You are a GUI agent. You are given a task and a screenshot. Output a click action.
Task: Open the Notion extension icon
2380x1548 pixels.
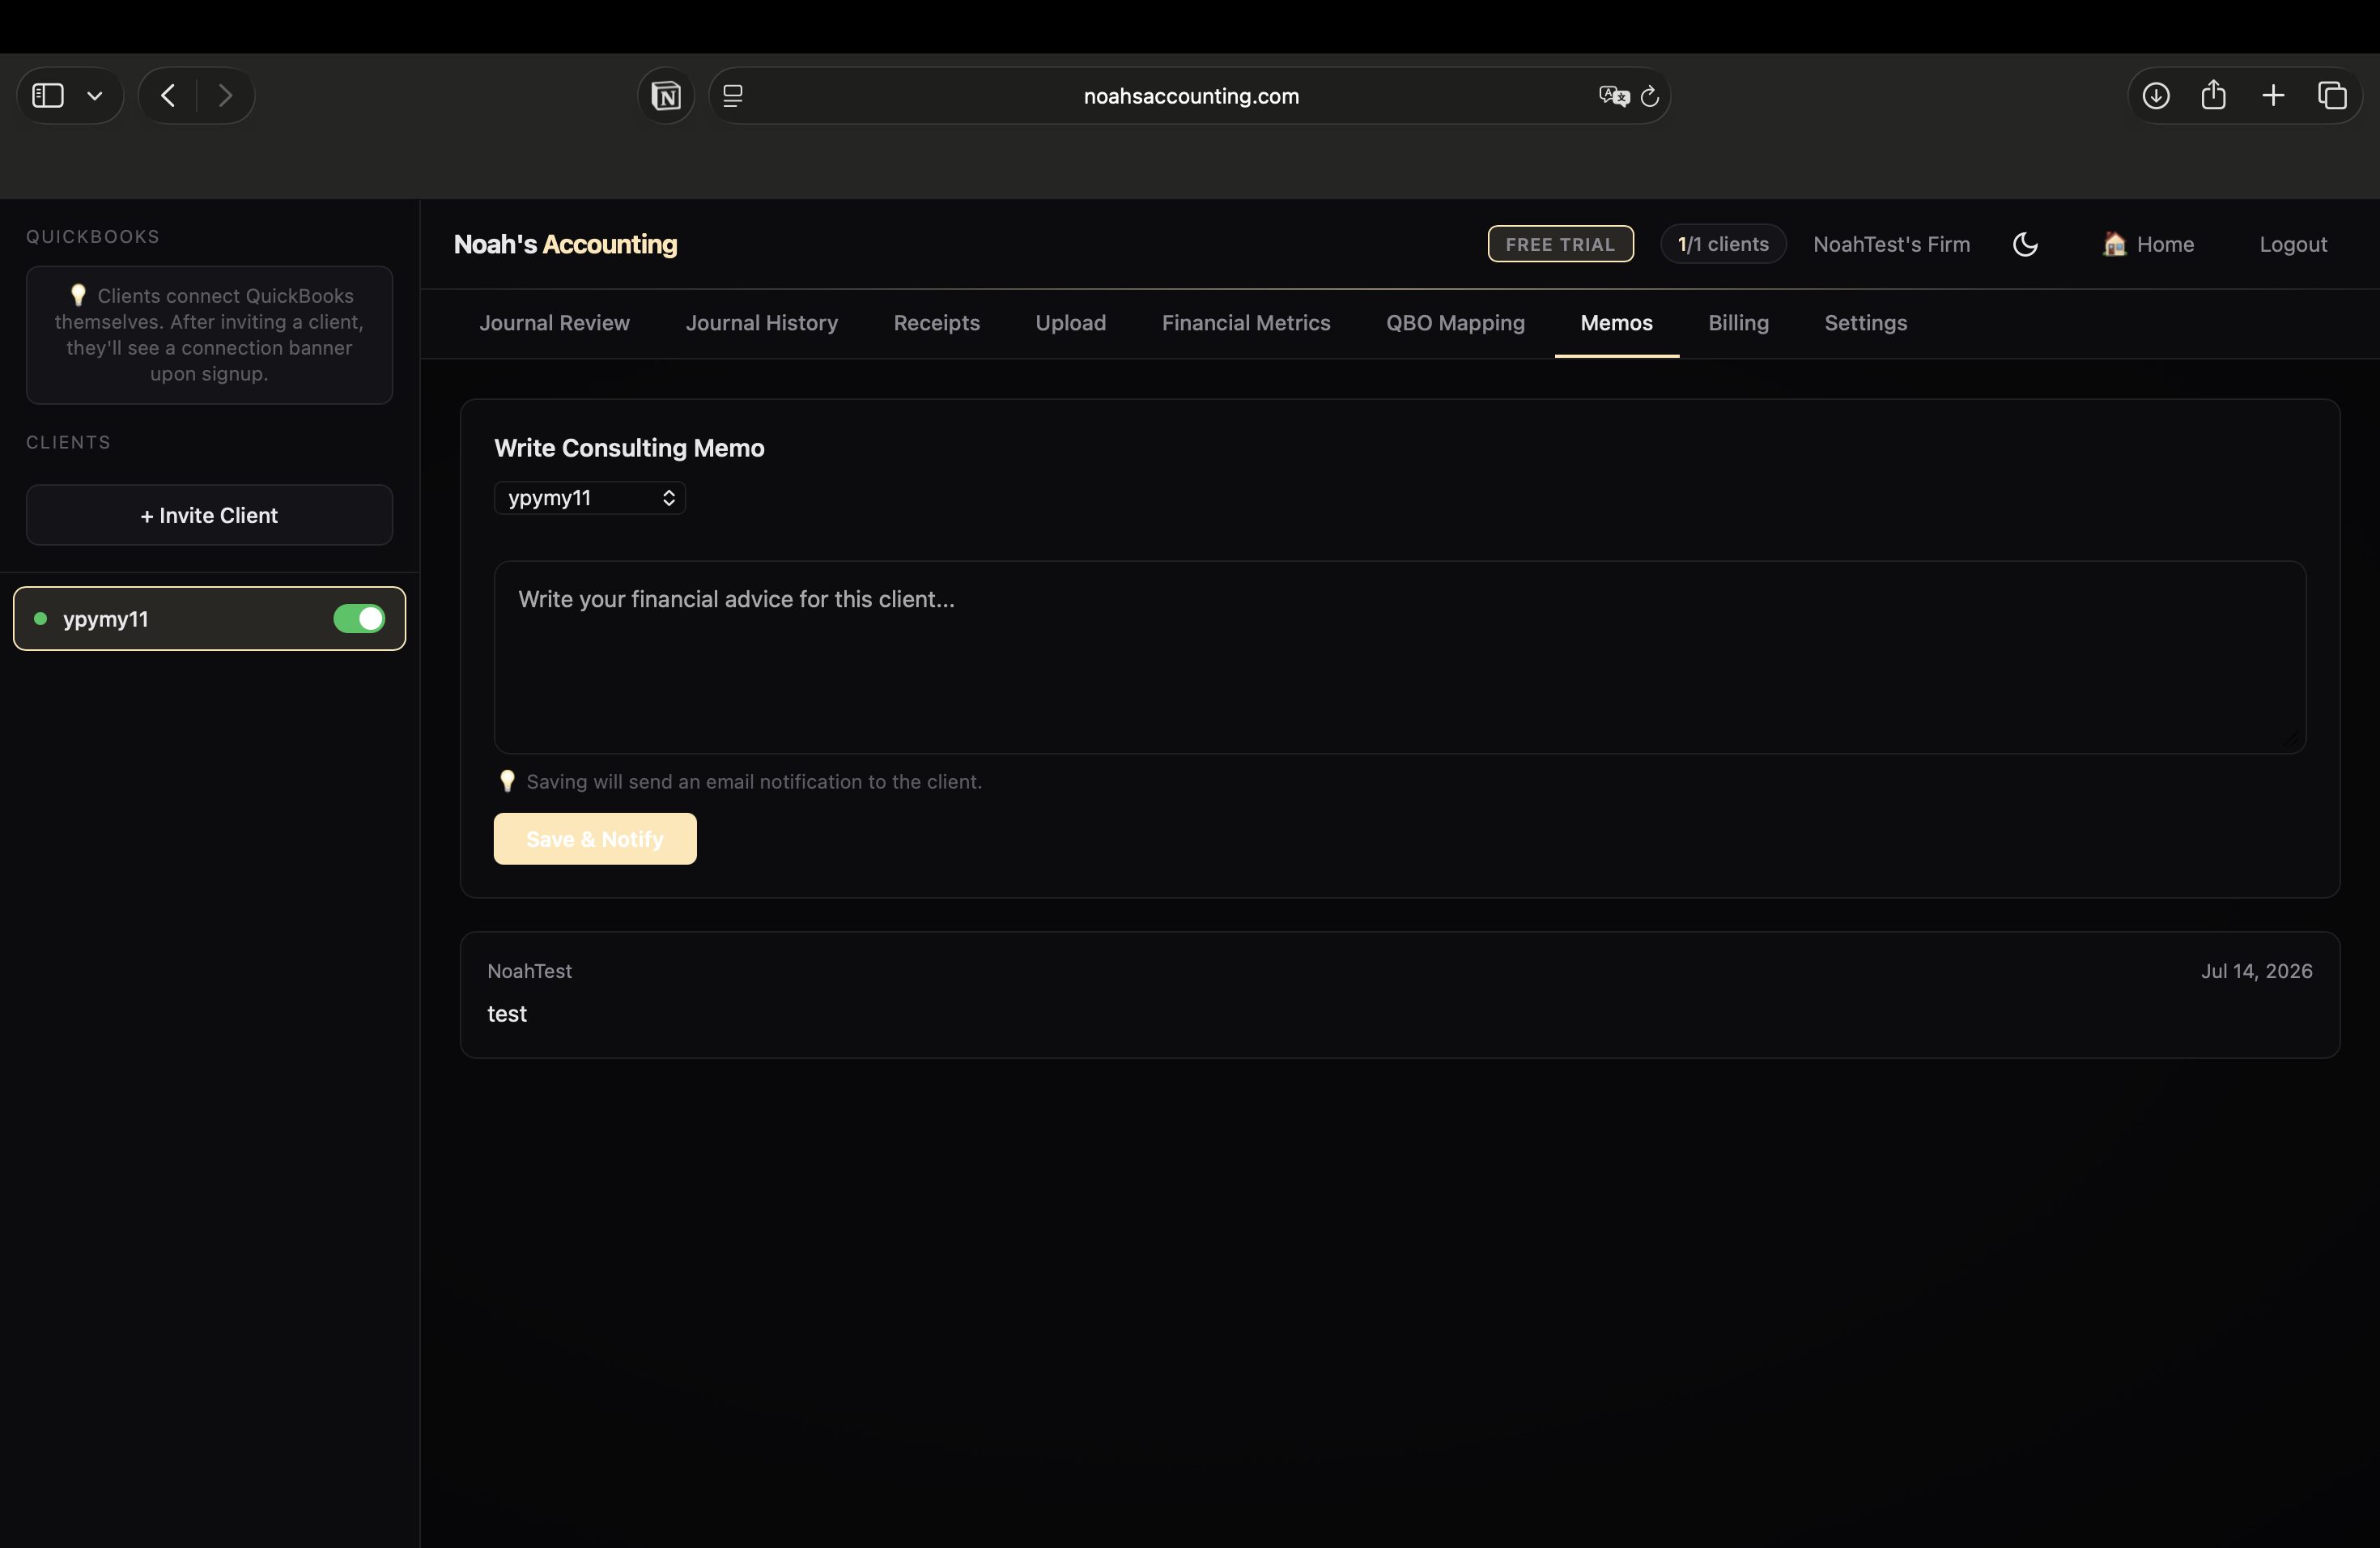click(x=666, y=96)
